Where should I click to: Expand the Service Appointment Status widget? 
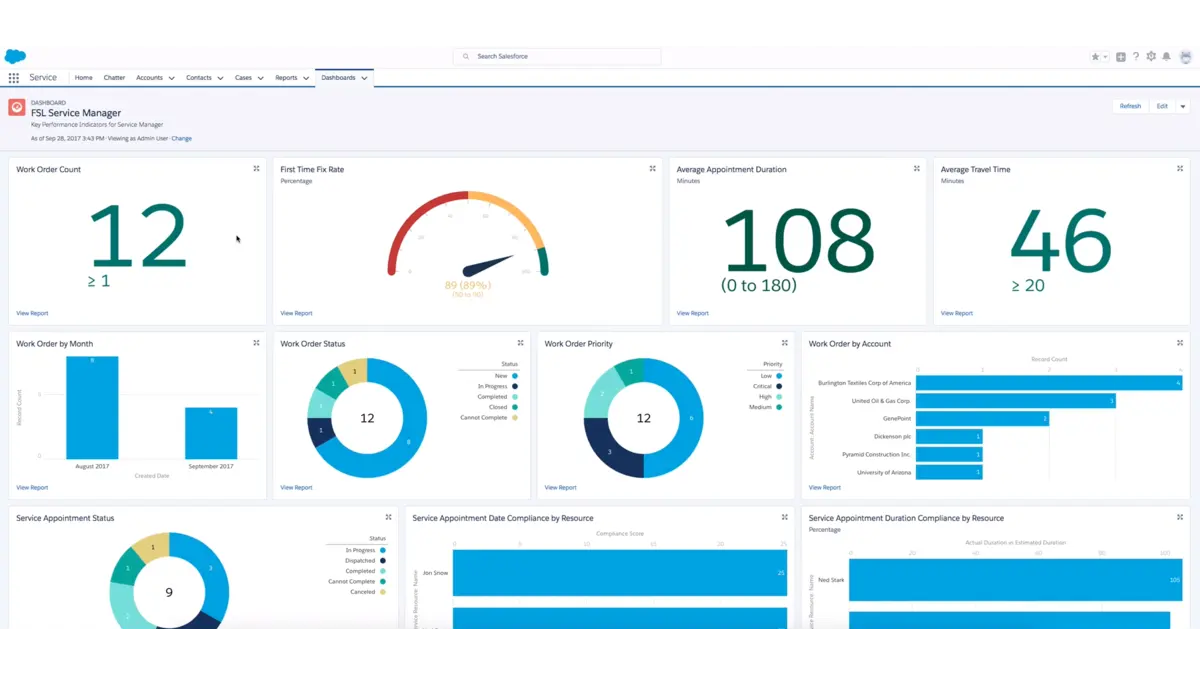(x=388, y=517)
